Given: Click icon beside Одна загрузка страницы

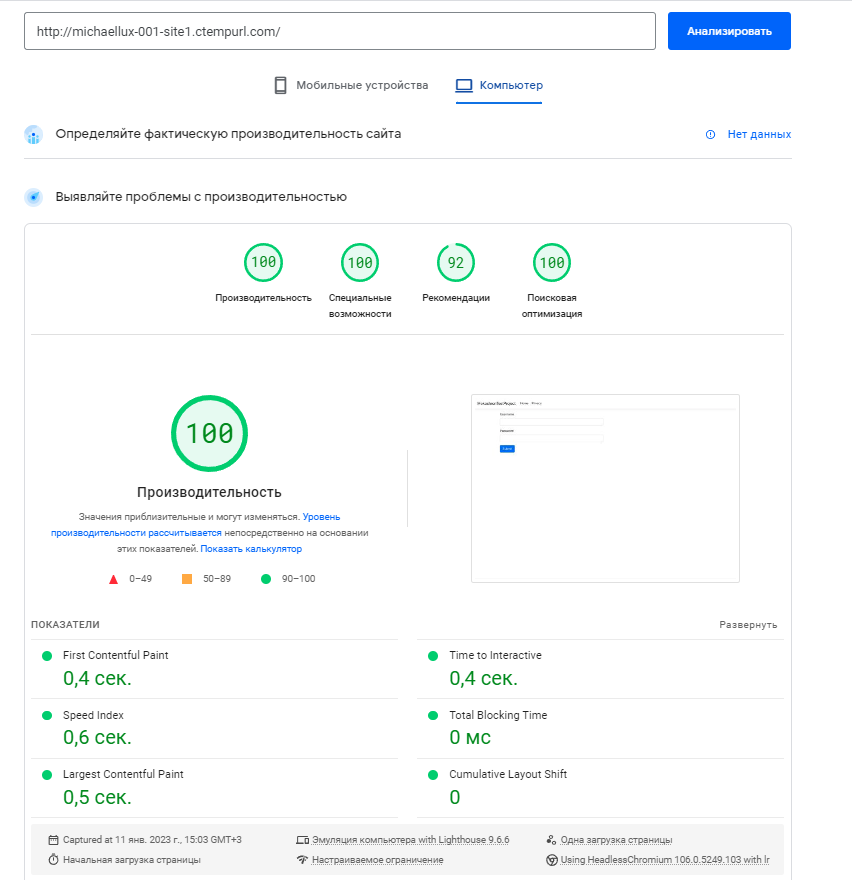Looking at the screenshot, I should 551,840.
